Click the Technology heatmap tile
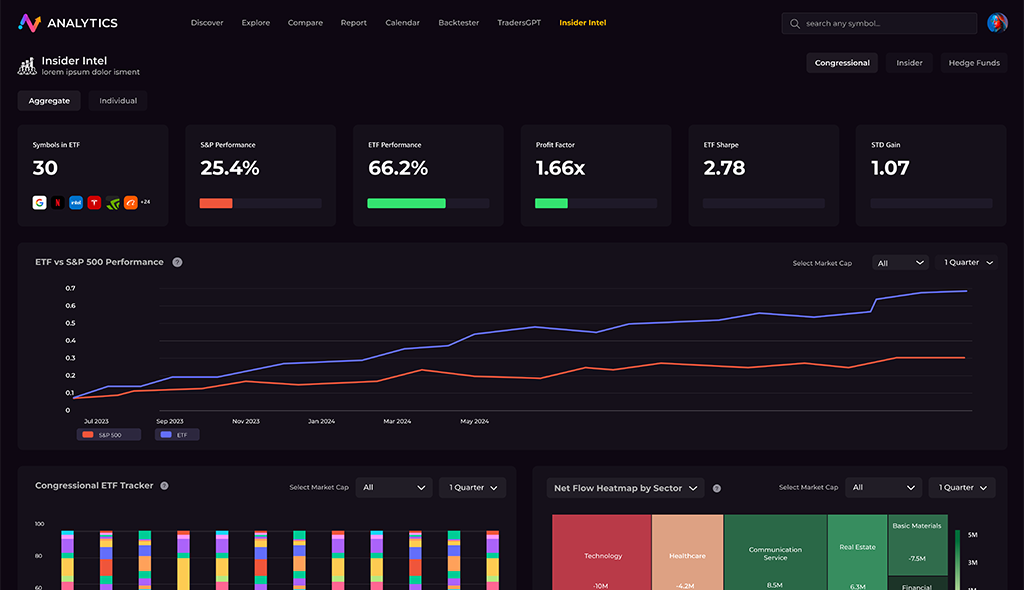Viewport: 1024px width, 590px height. [x=601, y=552]
